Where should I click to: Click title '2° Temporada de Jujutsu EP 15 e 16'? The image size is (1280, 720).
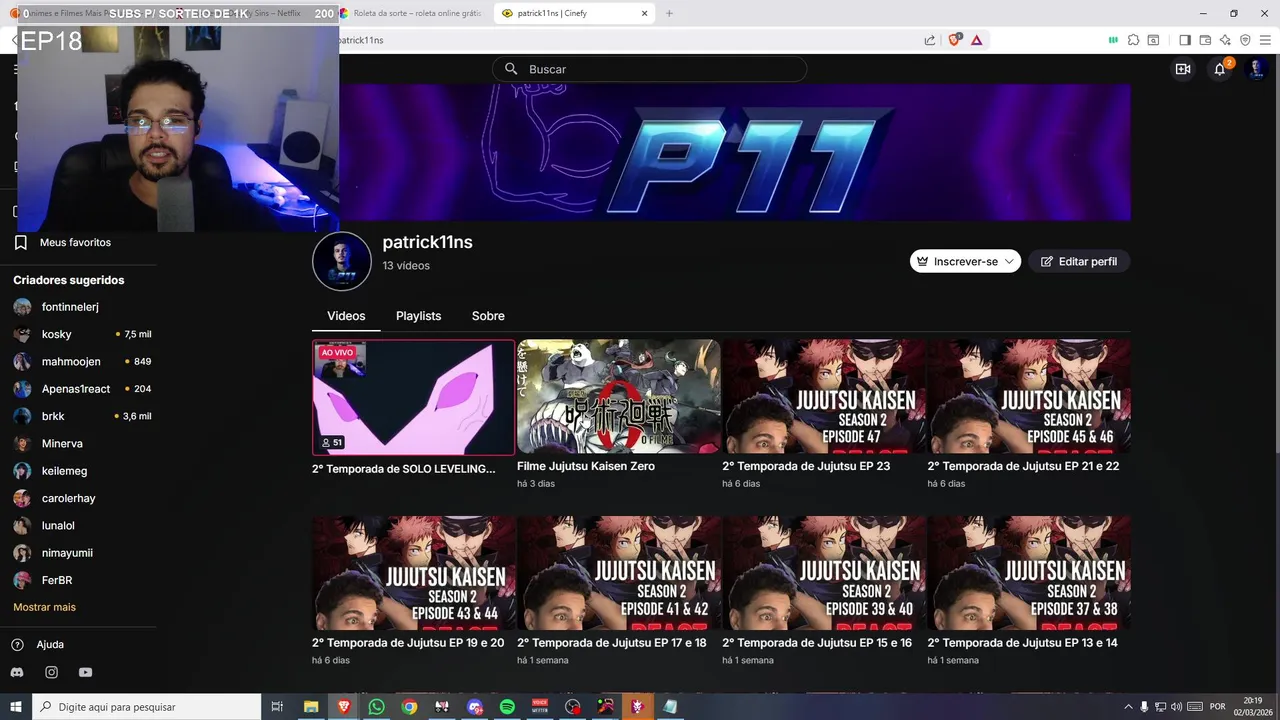tap(817, 643)
